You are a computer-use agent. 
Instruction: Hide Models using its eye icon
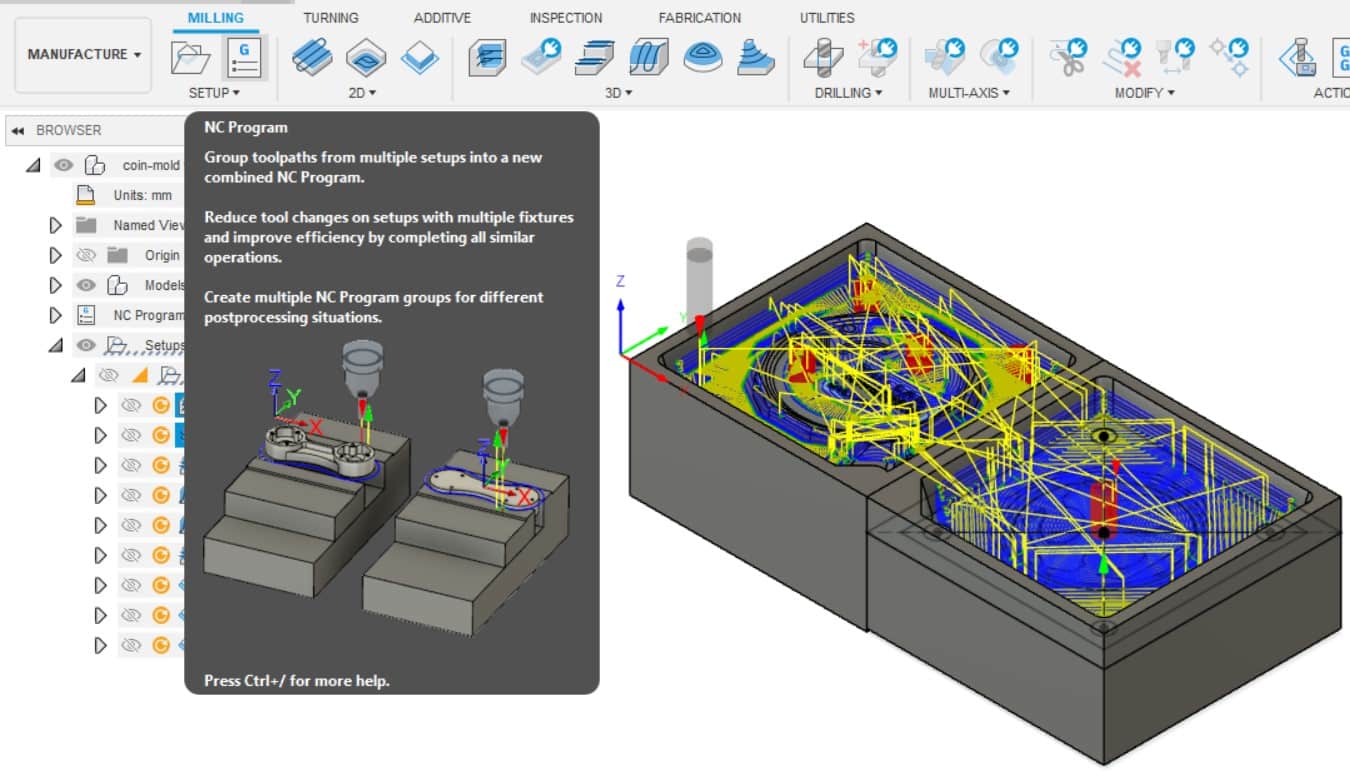point(86,285)
